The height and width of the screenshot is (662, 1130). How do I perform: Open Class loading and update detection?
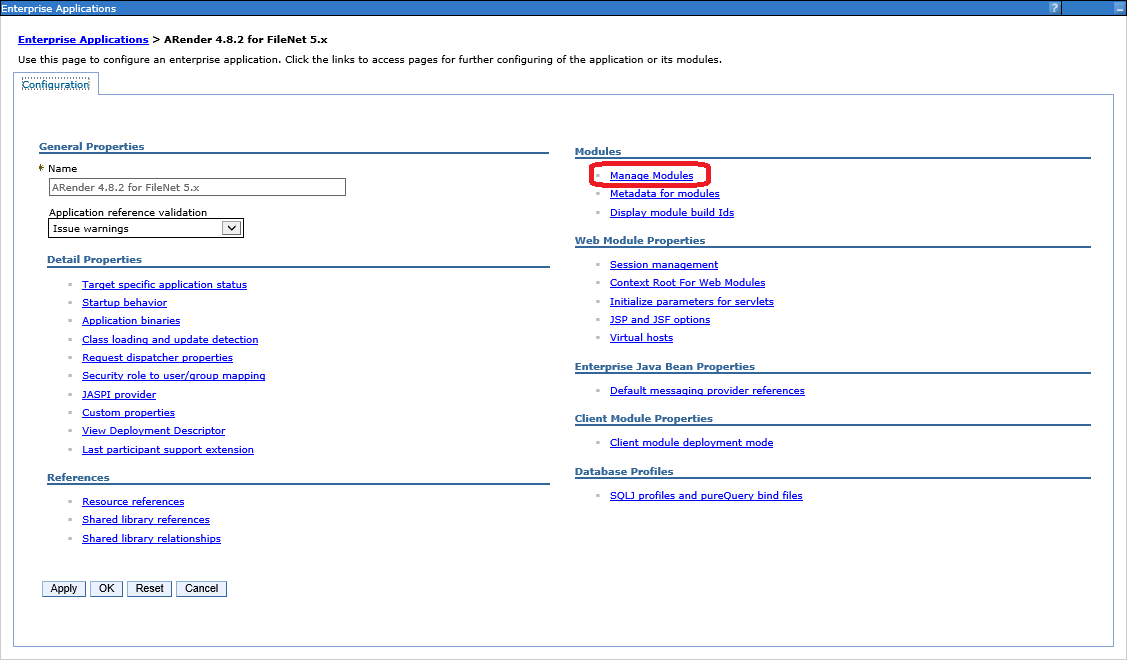click(170, 340)
